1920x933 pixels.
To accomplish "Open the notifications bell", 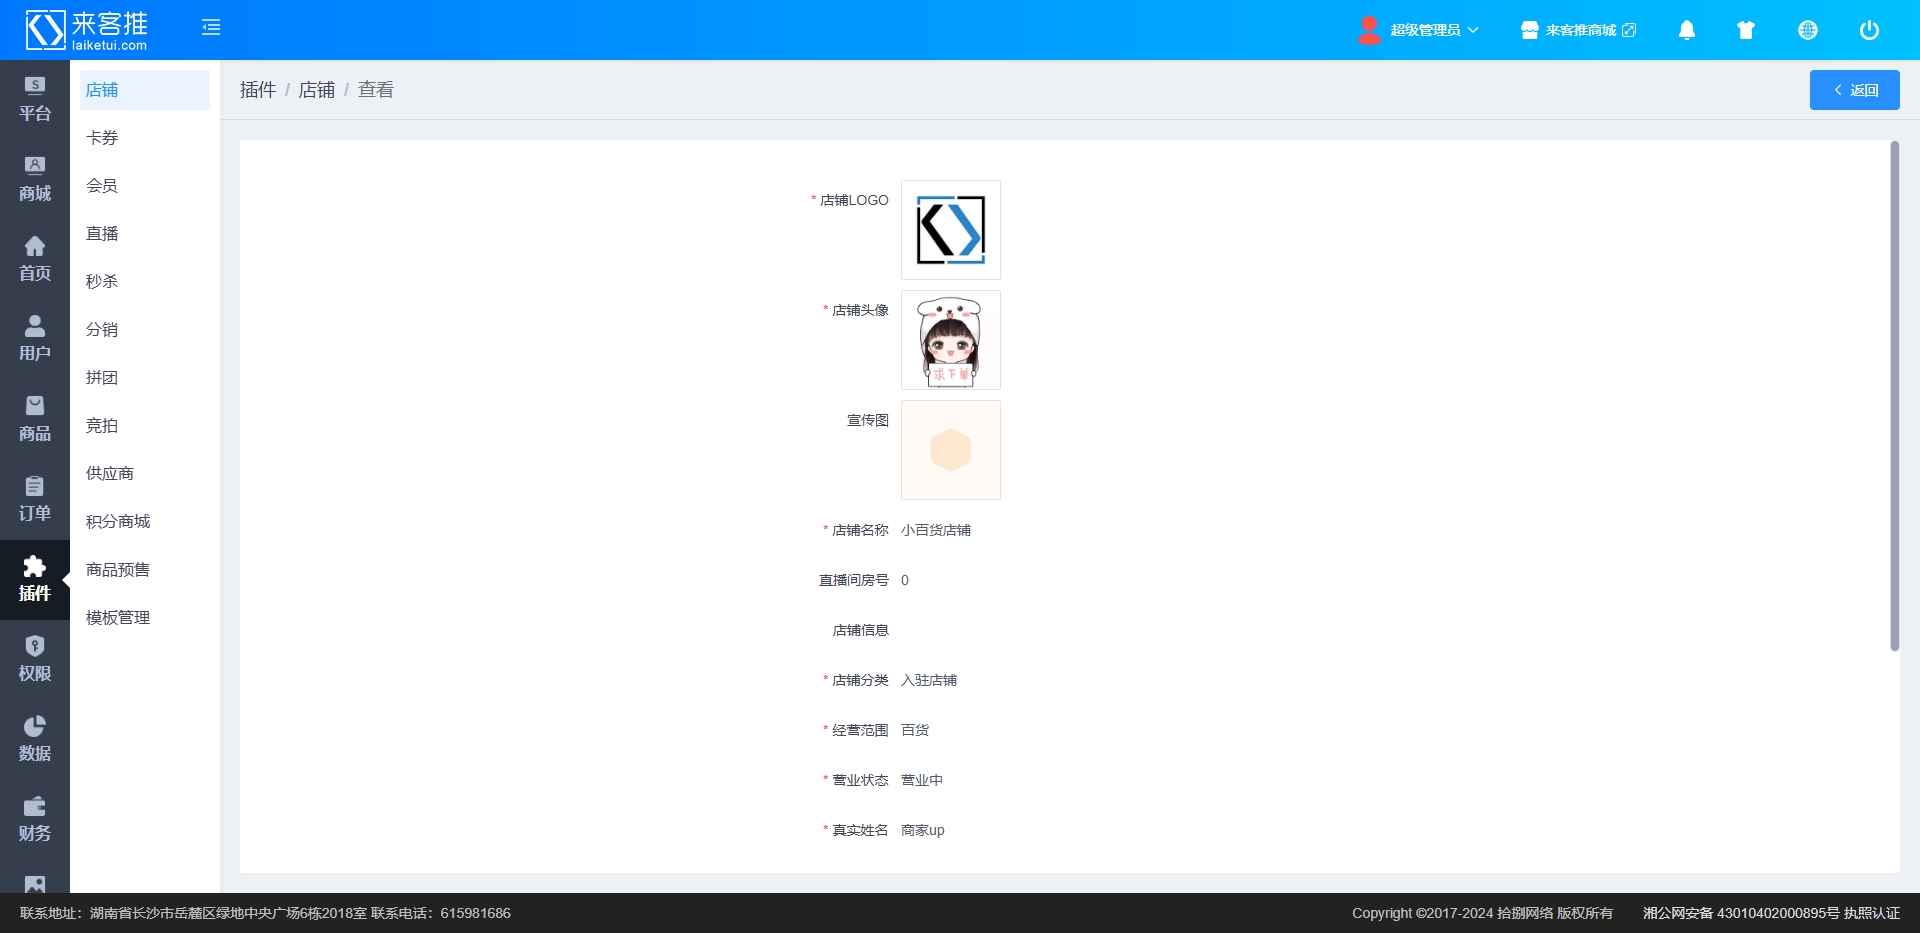I will coord(1686,30).
